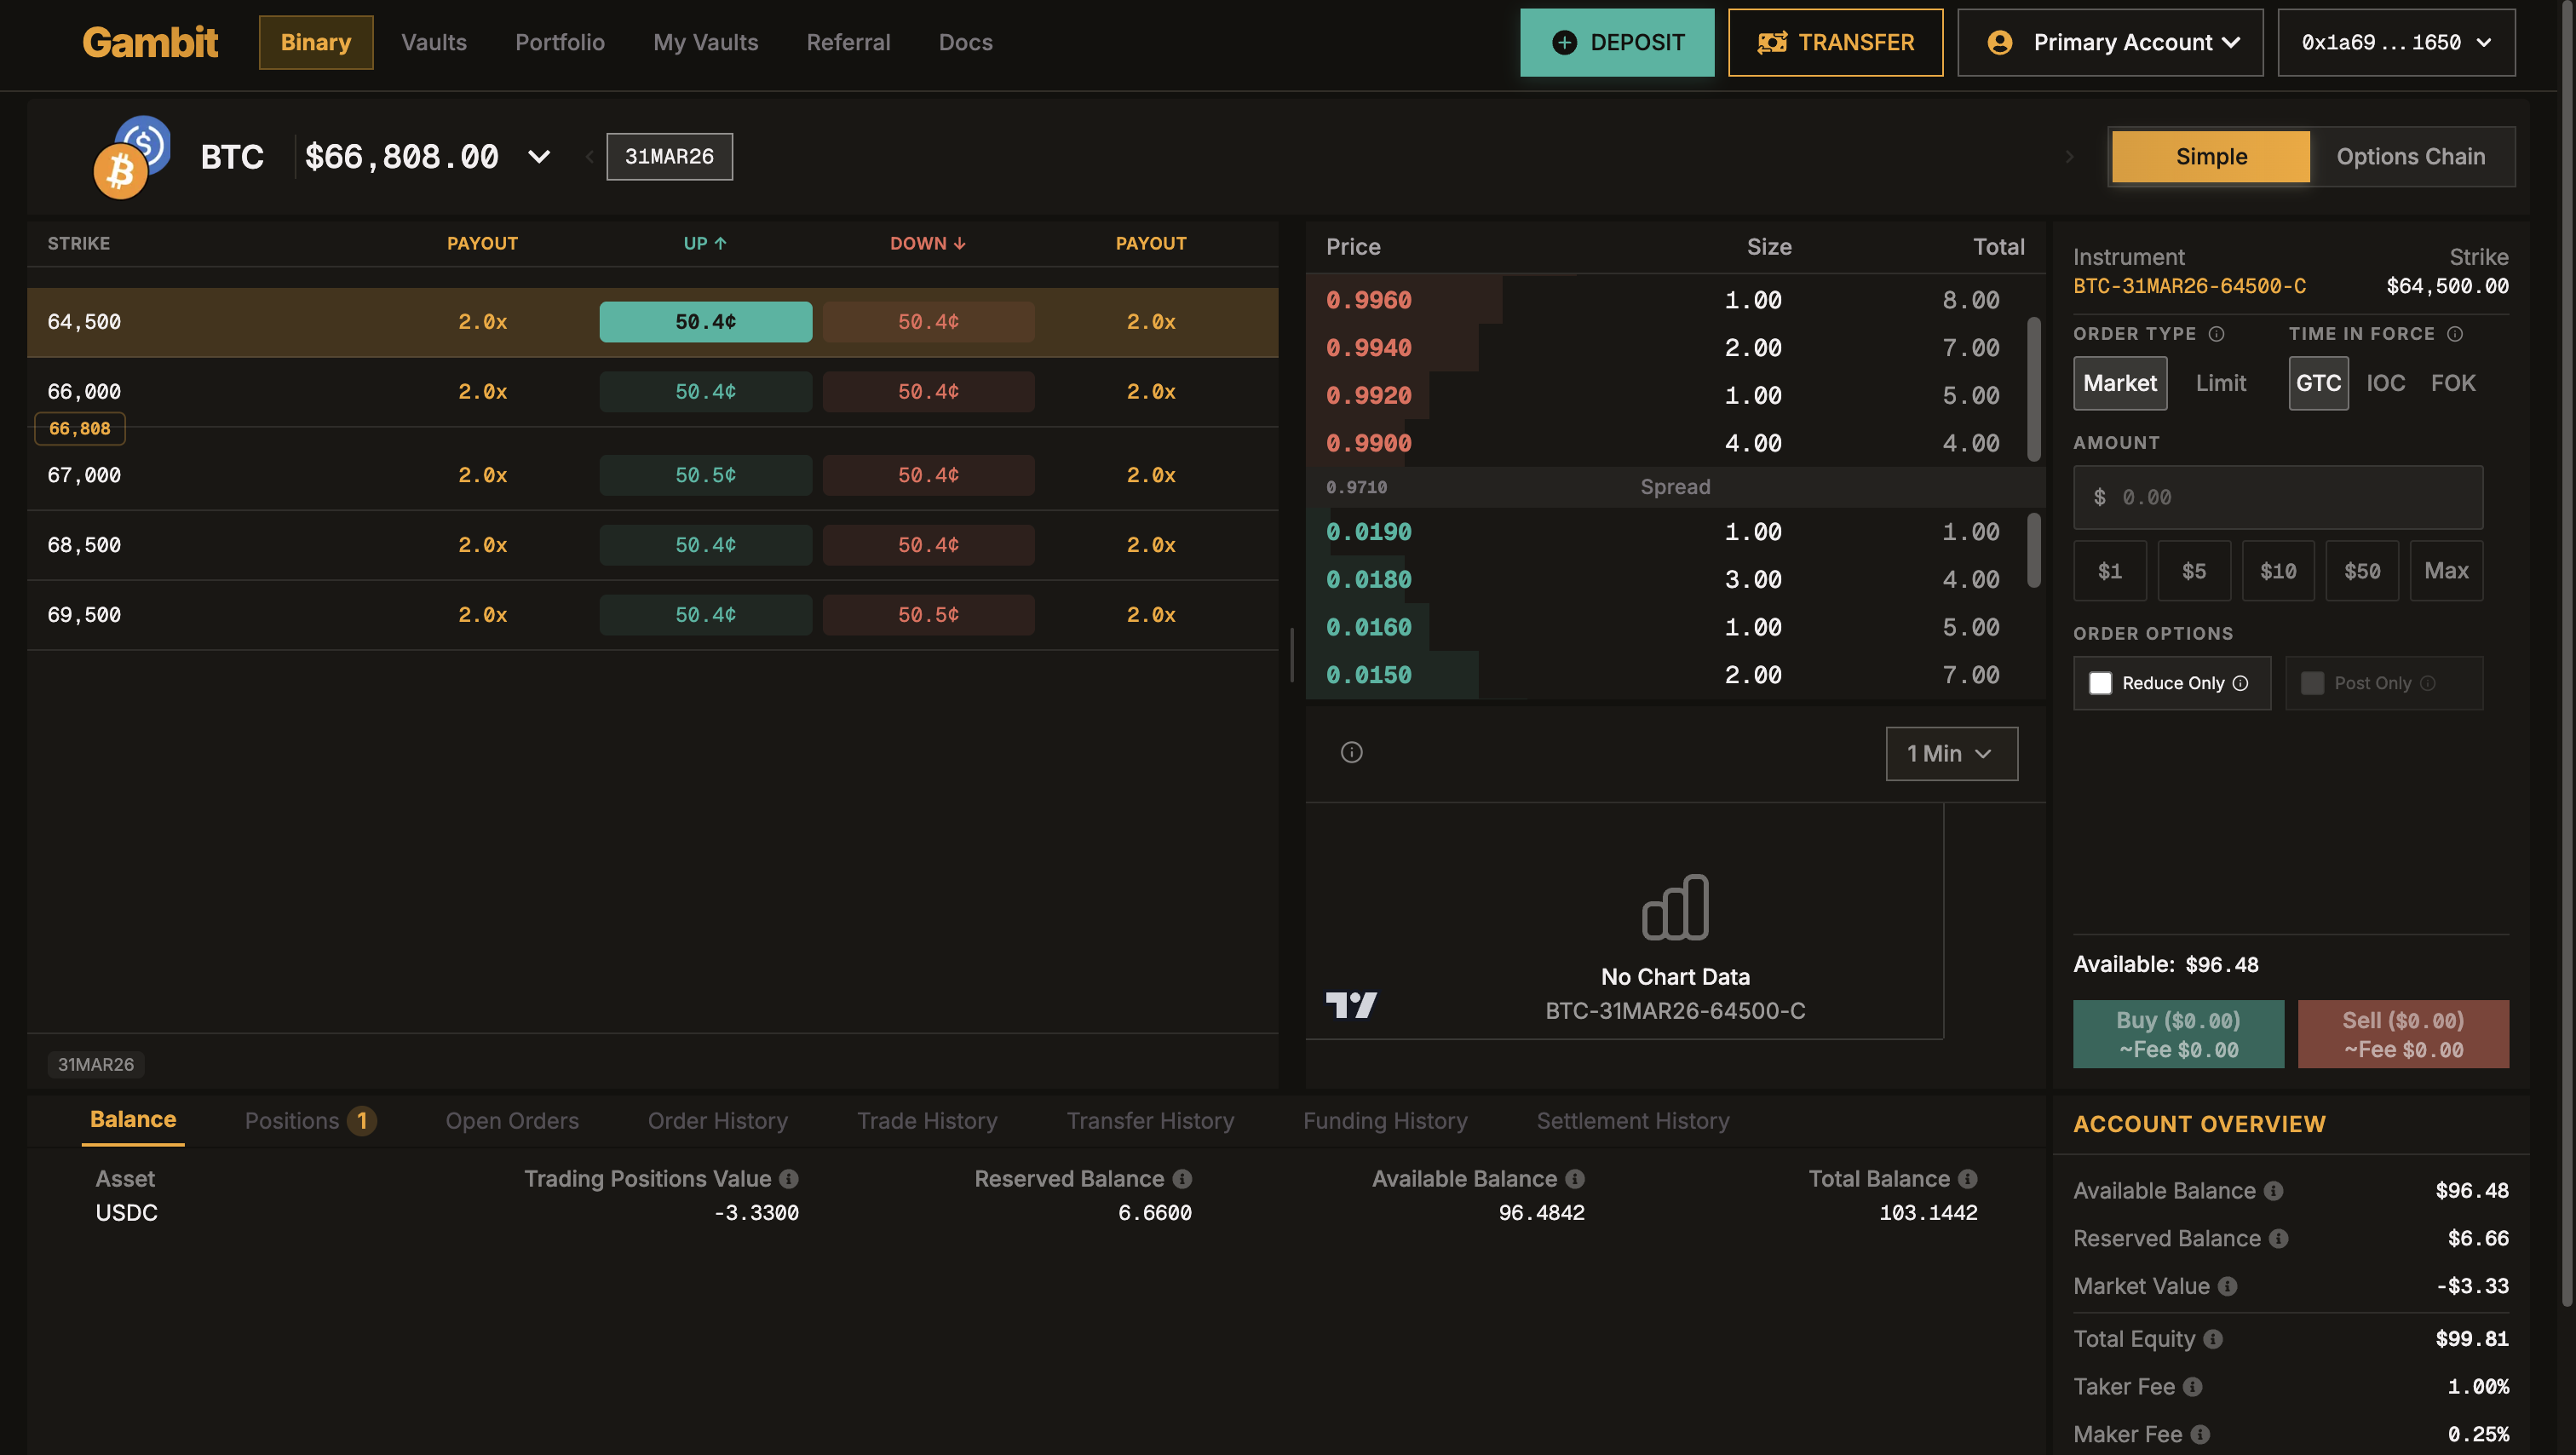Click Total Balance info icon
Viewport: 2576px width, 1455px height.
pyautogui.click(x=1968, y=1179)
